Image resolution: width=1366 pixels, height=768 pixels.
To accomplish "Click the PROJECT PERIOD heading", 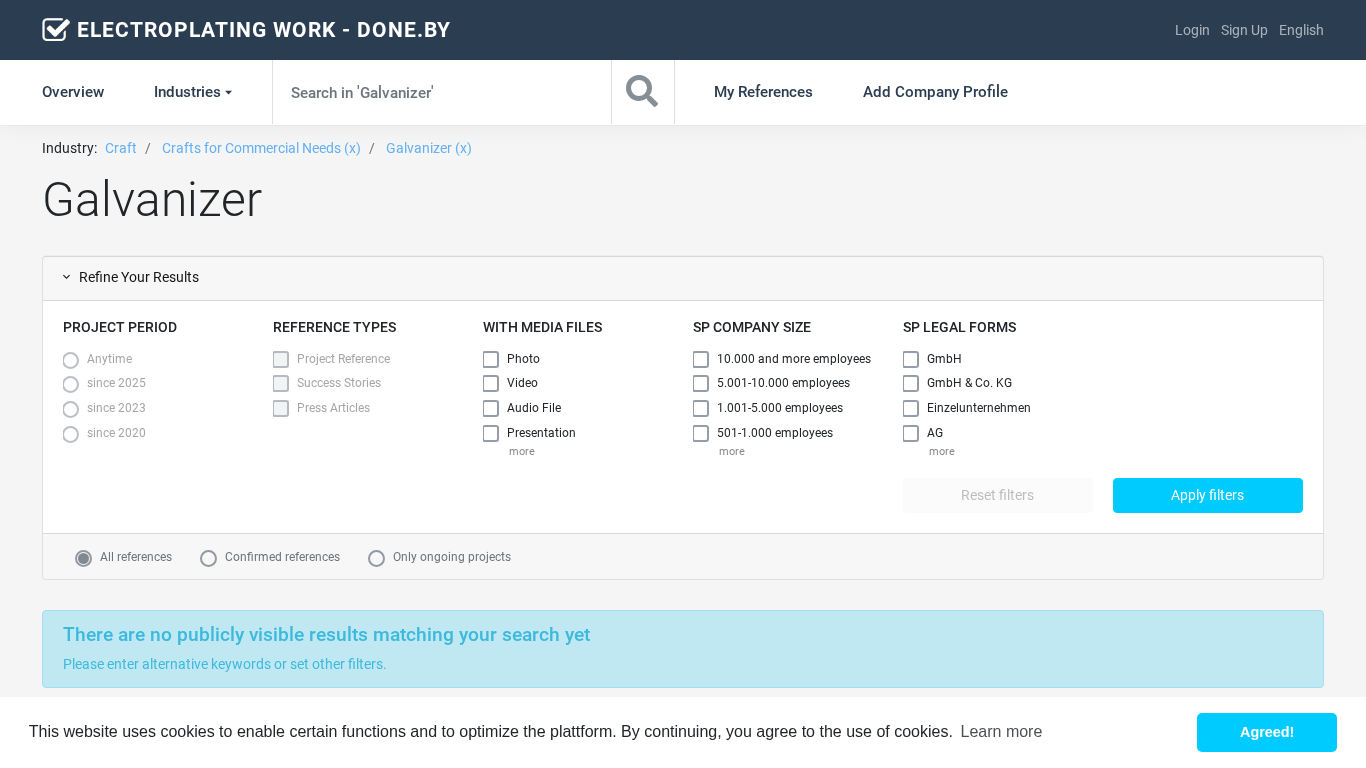I will [x=120, y=327].
